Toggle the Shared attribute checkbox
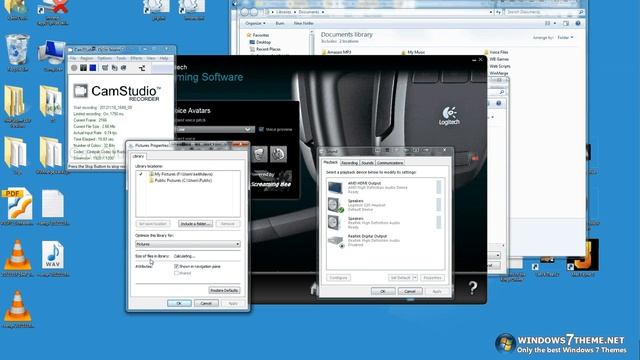This screenshot has width=640, height=360. [x=176, y=273]
